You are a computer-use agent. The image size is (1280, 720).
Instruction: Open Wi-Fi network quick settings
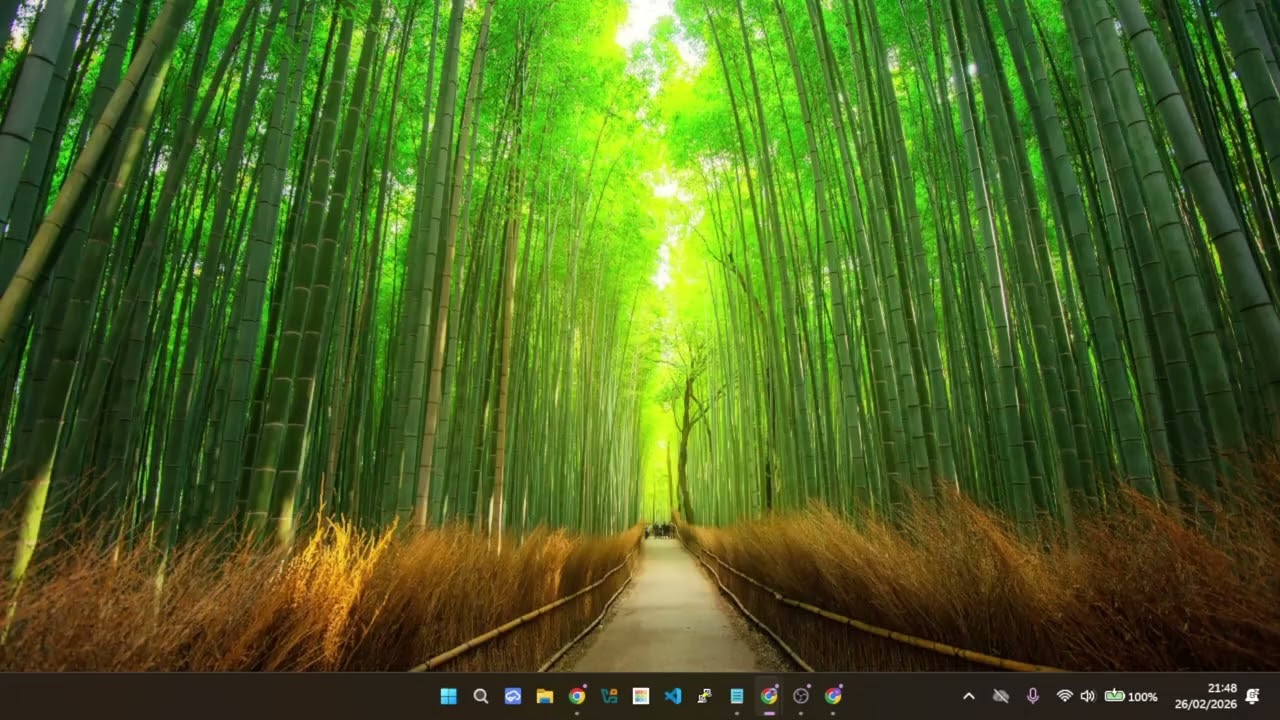click(x=1064, y=696)
